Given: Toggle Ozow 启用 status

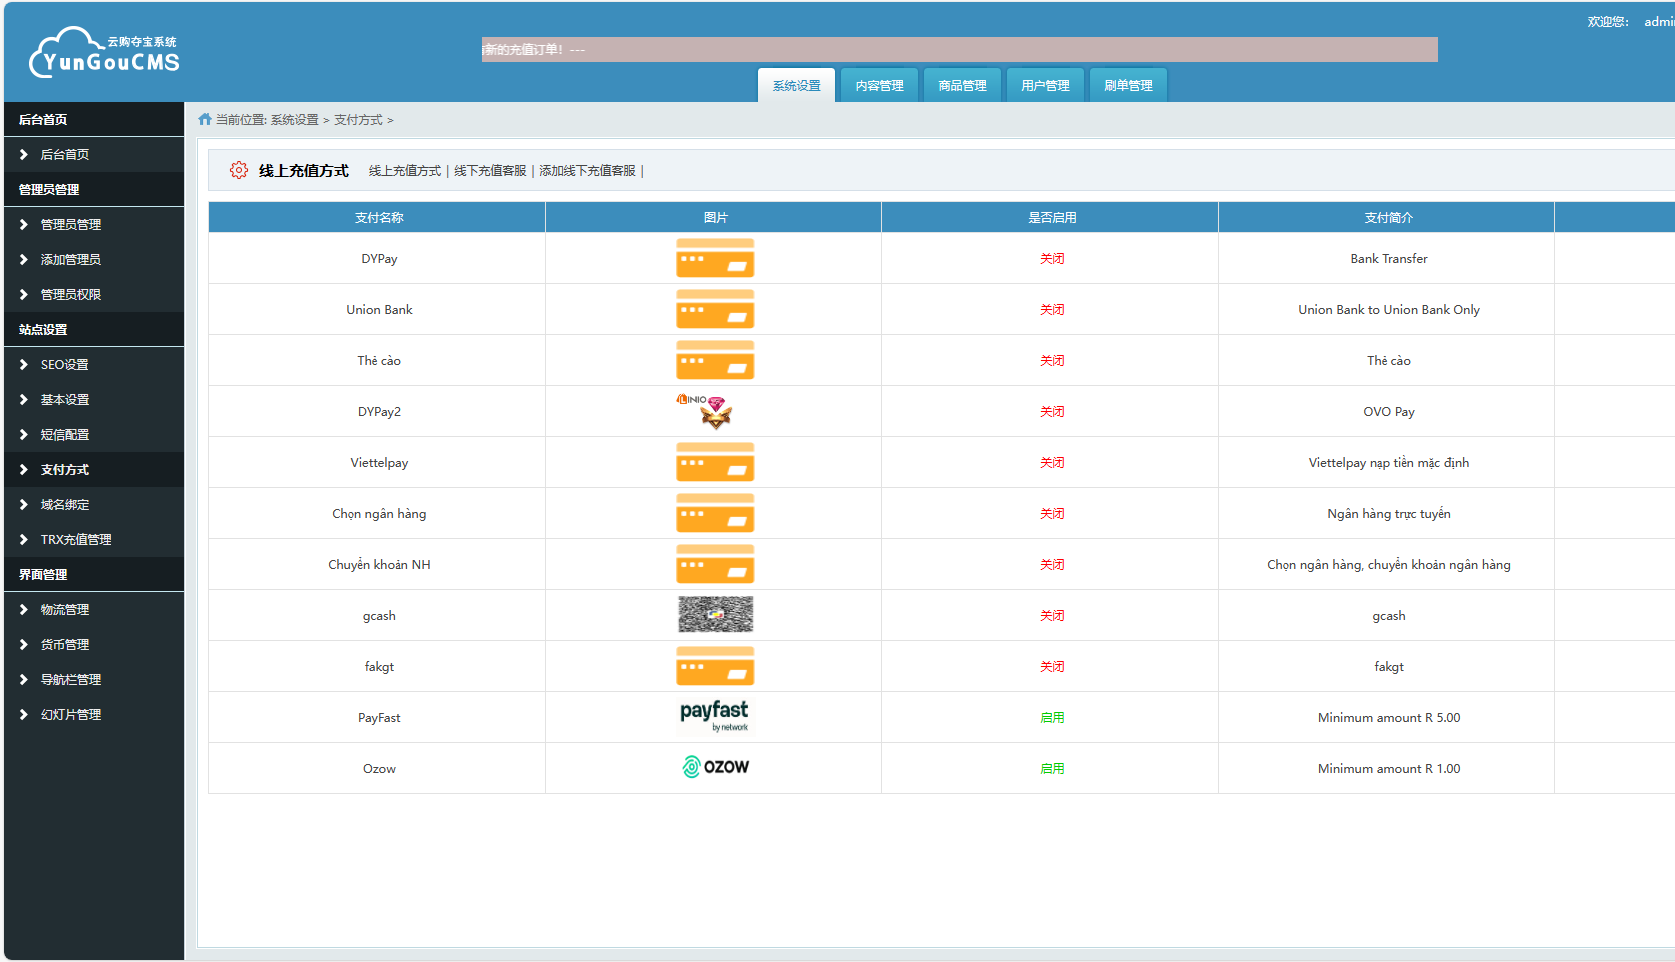Looking at the screenshot, I should pos(1052,769).
